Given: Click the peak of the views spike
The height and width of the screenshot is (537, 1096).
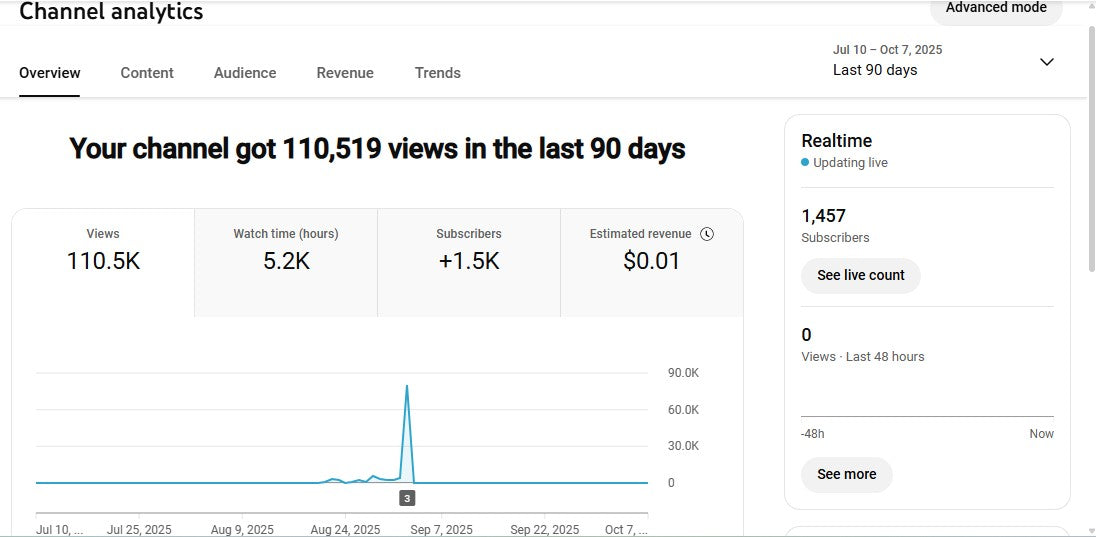Looking at the screenshot, I should point(407,386).
